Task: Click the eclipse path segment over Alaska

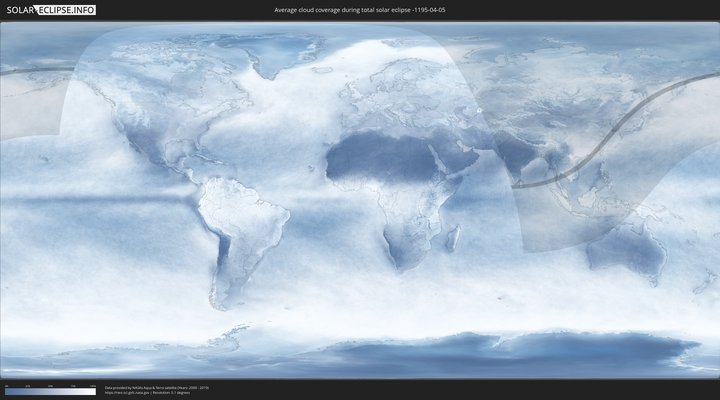Action: pyautogui.click(x=37, y=70)
